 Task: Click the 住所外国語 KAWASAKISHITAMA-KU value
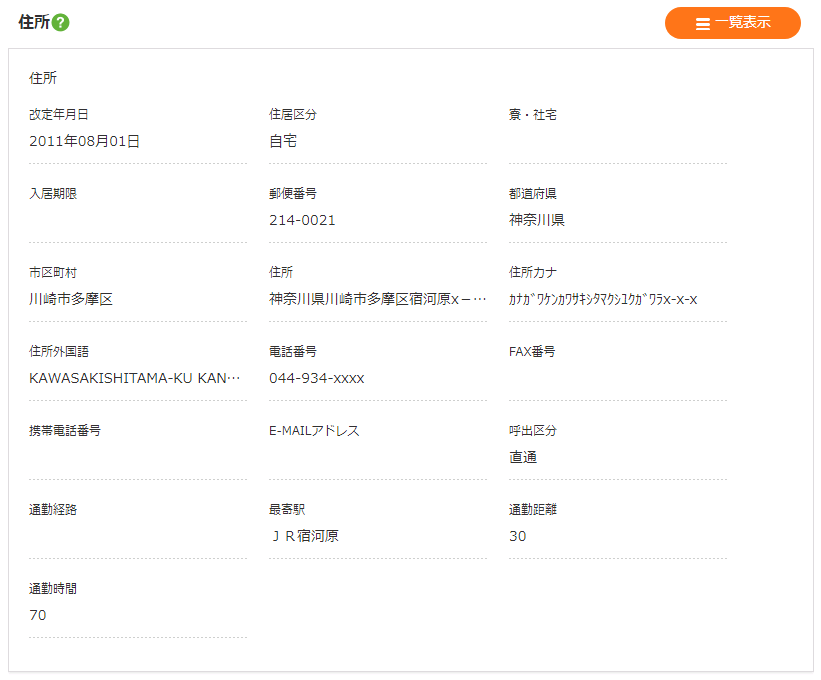(135, 378)
